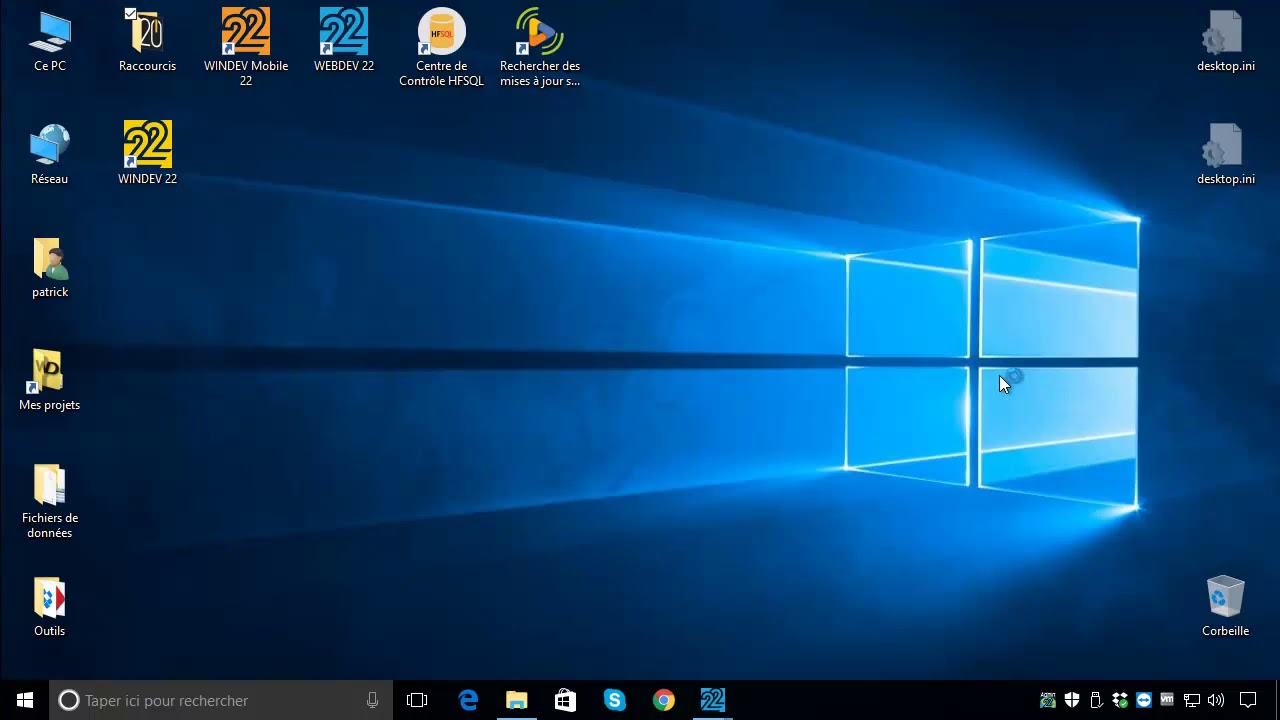The image size is (1280, 720).
Task: Launch Google Chrome from taskbar
Action: pos(664,700)
